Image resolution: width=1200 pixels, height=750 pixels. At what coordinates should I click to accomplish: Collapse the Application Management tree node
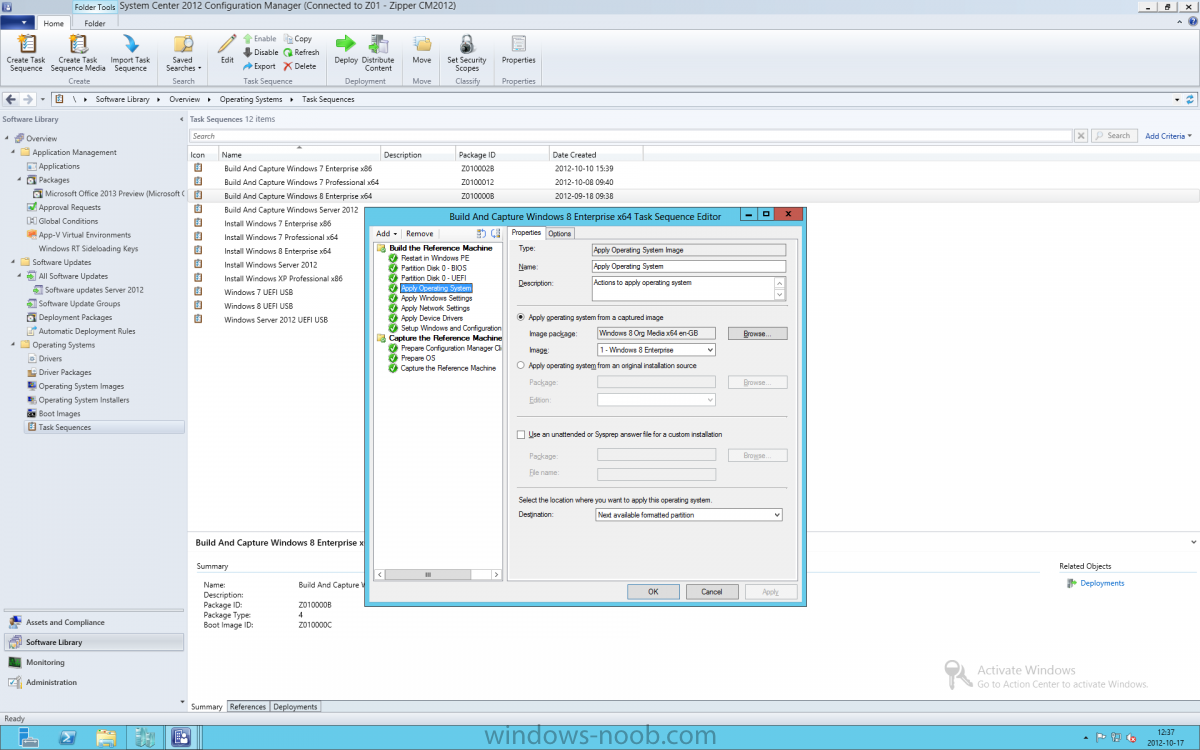11,152
